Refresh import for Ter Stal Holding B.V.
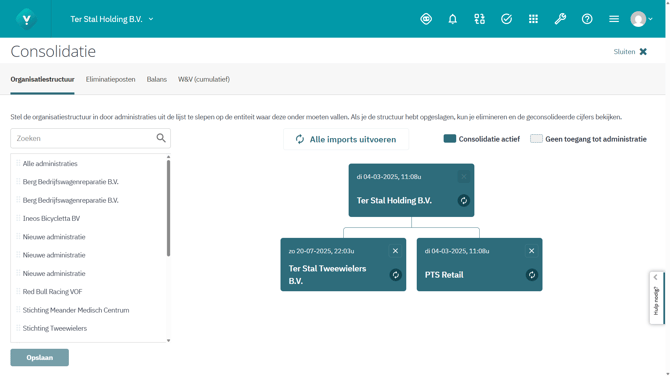 click(464, 200)
